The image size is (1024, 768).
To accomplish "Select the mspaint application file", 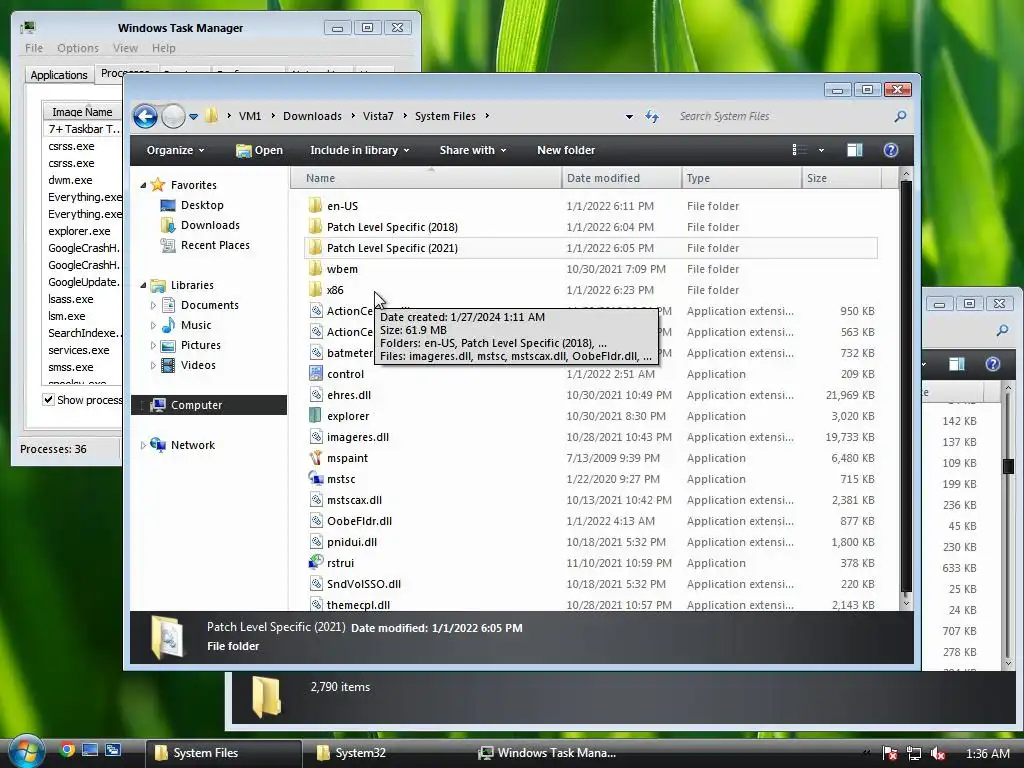I will pos(591,458).
